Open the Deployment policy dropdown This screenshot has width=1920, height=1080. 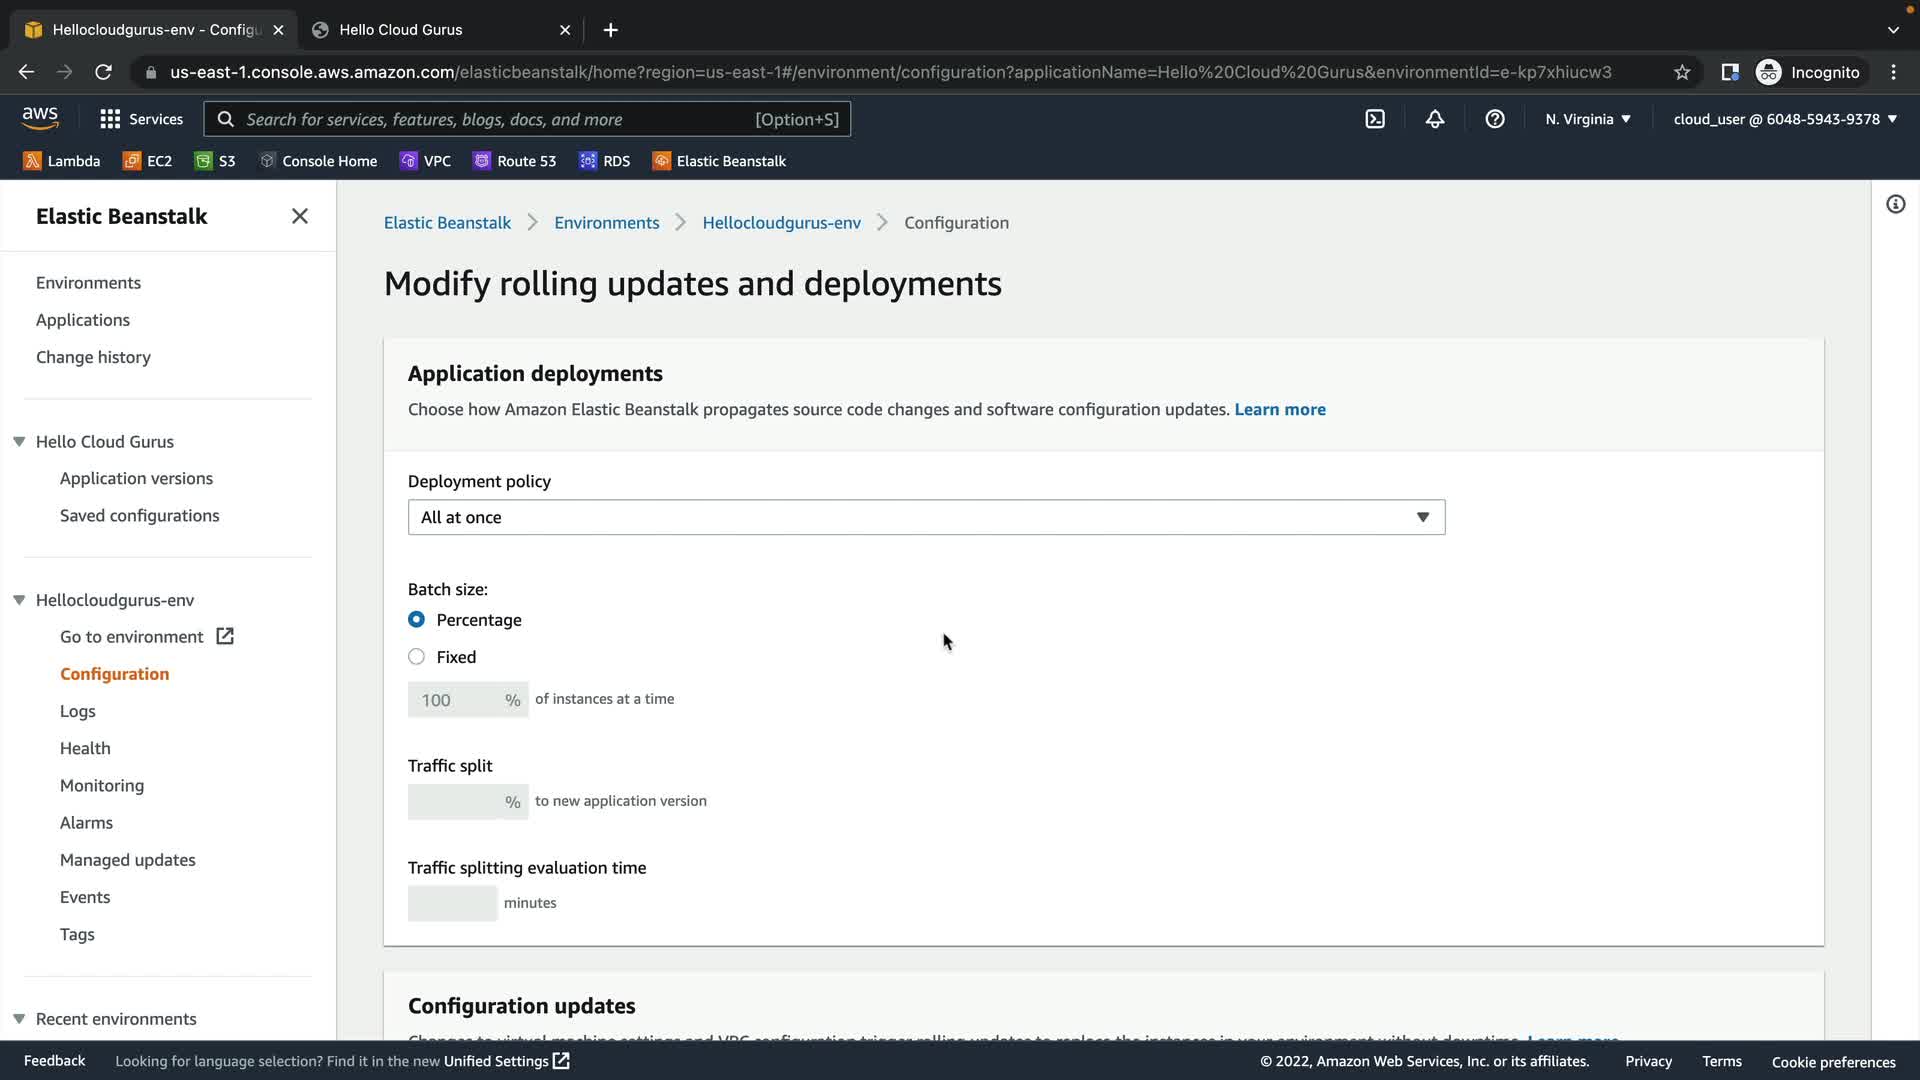pyautogui.click(x=925, y=517)
